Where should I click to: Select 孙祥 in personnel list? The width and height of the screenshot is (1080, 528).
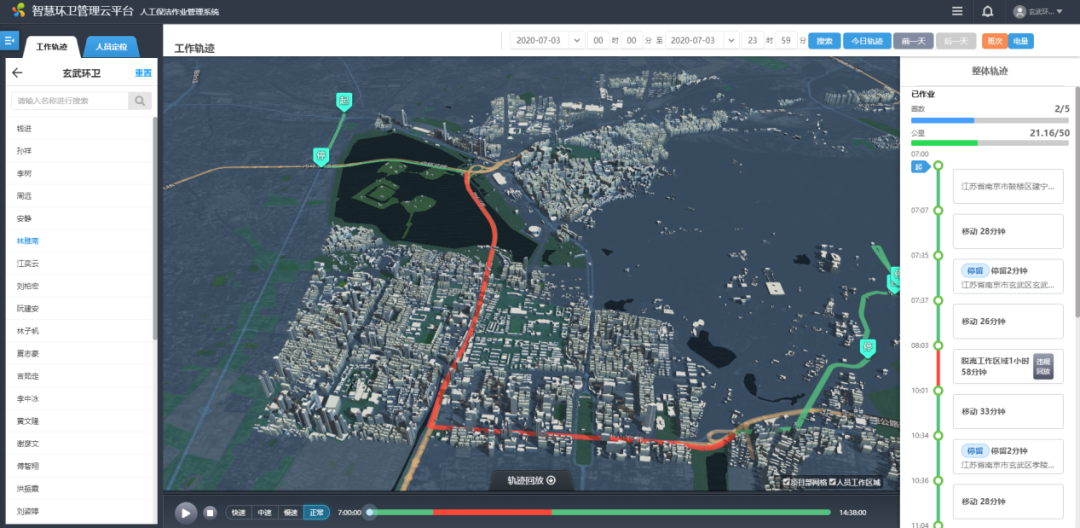(x=81, y=151)
